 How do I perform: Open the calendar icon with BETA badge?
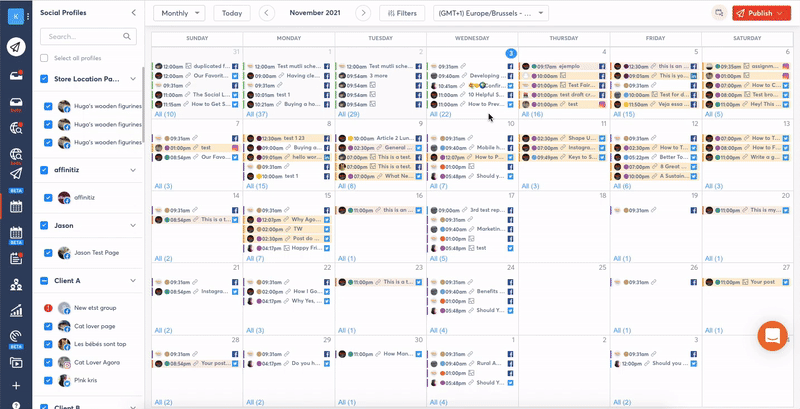pos(16,234)
